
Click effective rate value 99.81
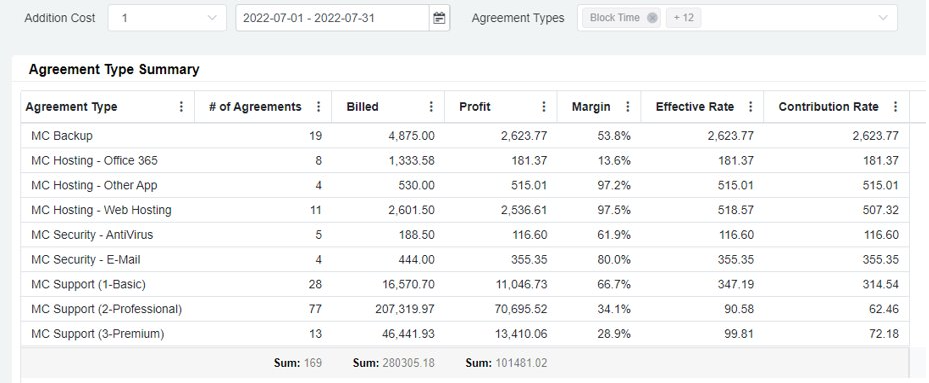[x=738, y=334]
